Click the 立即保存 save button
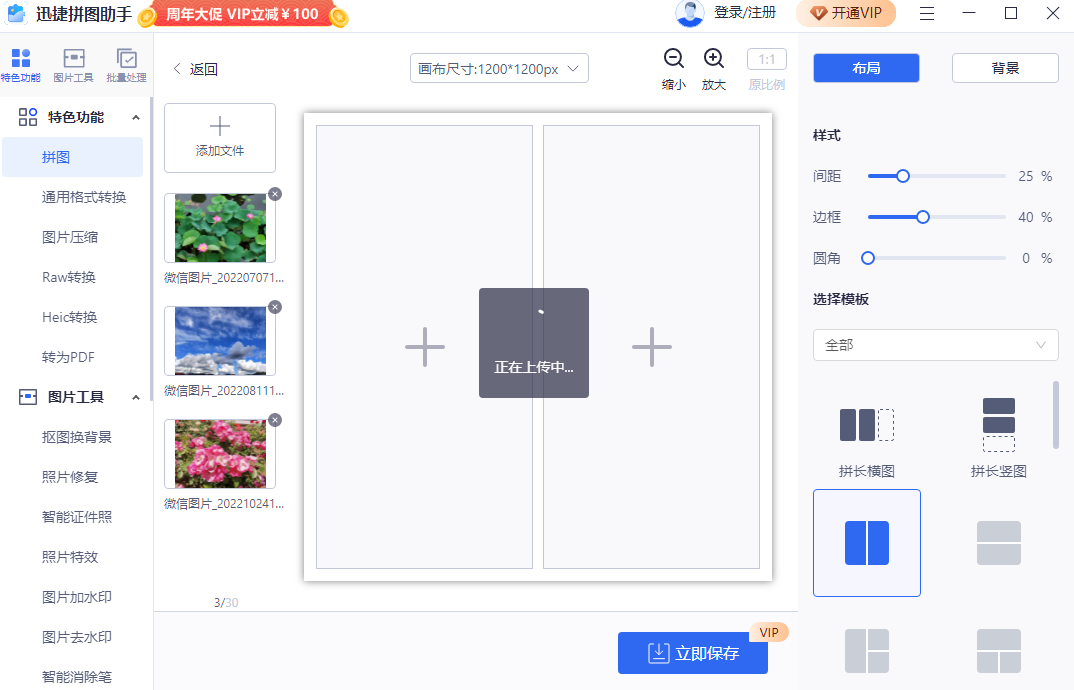Viewport: 1074px width, 690px height. [693, 653]
